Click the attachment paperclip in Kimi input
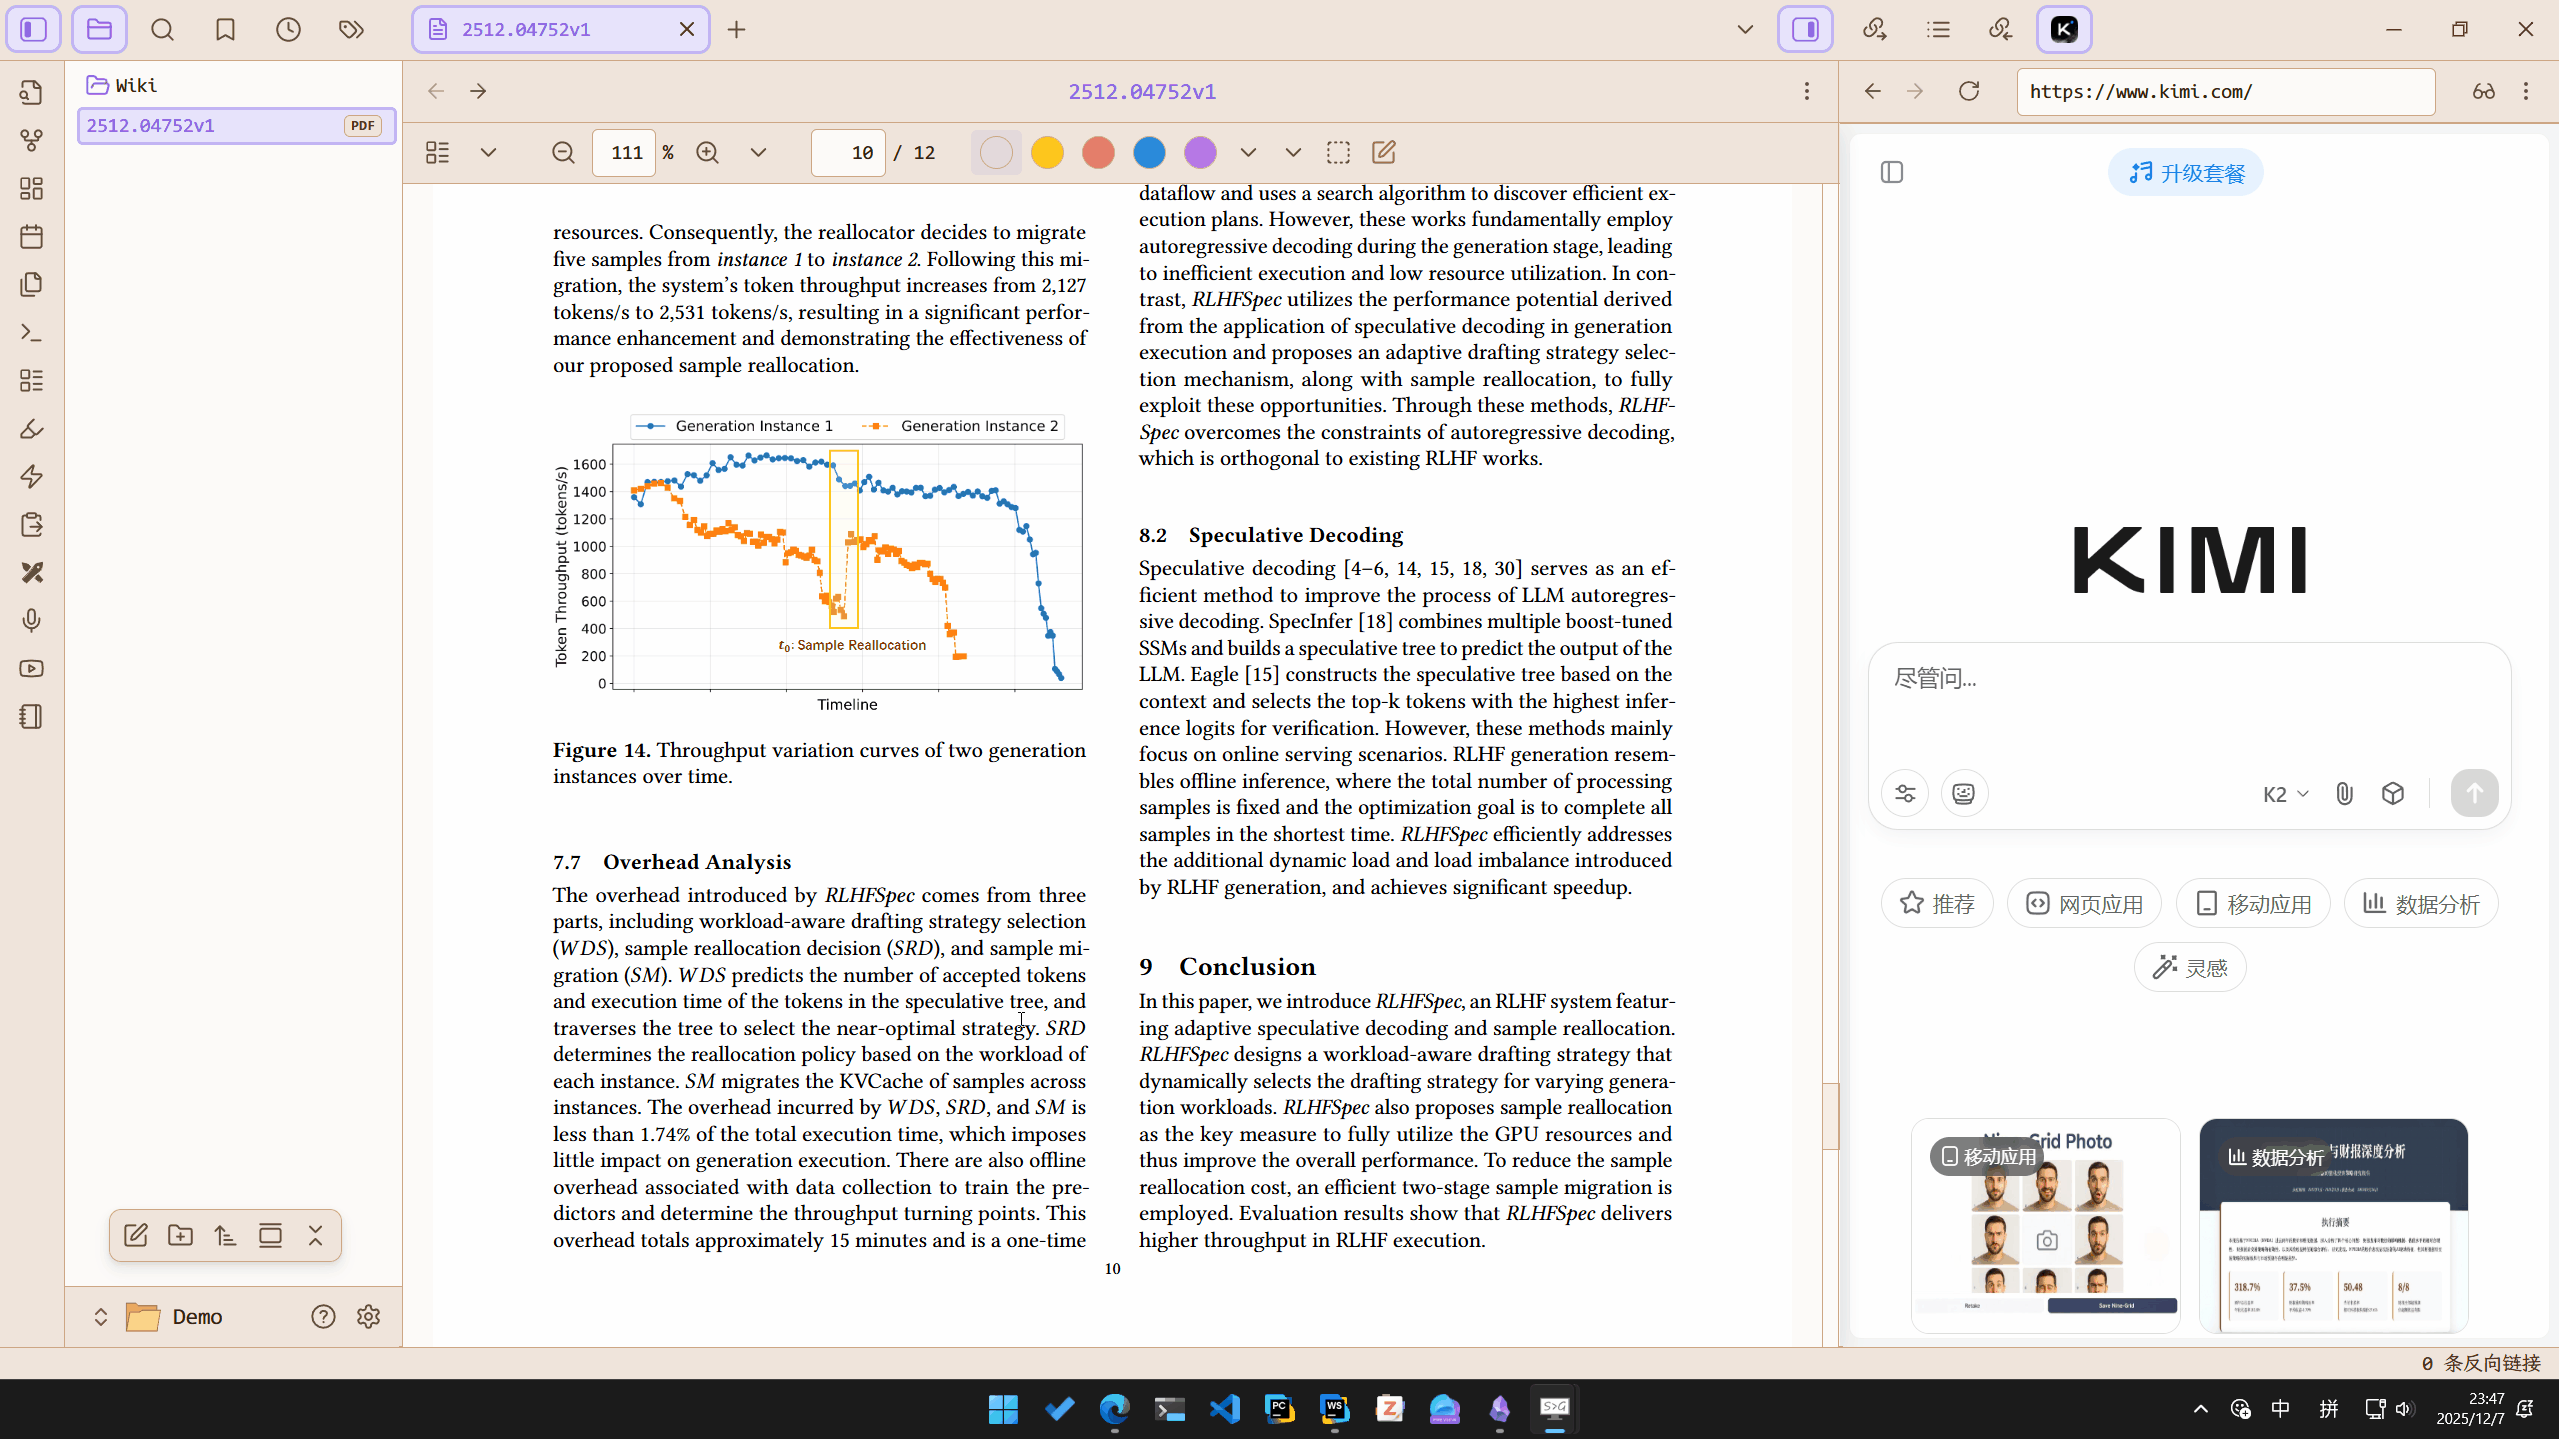The height and width of the screenshot is (1439, 2559). tap(2344, 794)
